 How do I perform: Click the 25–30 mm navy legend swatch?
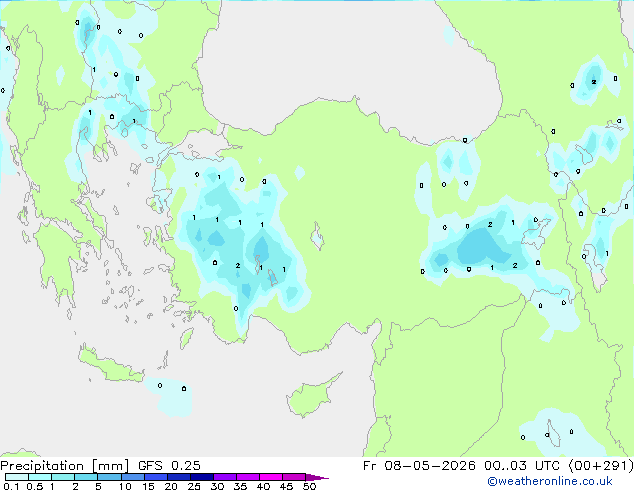point(201,477)
